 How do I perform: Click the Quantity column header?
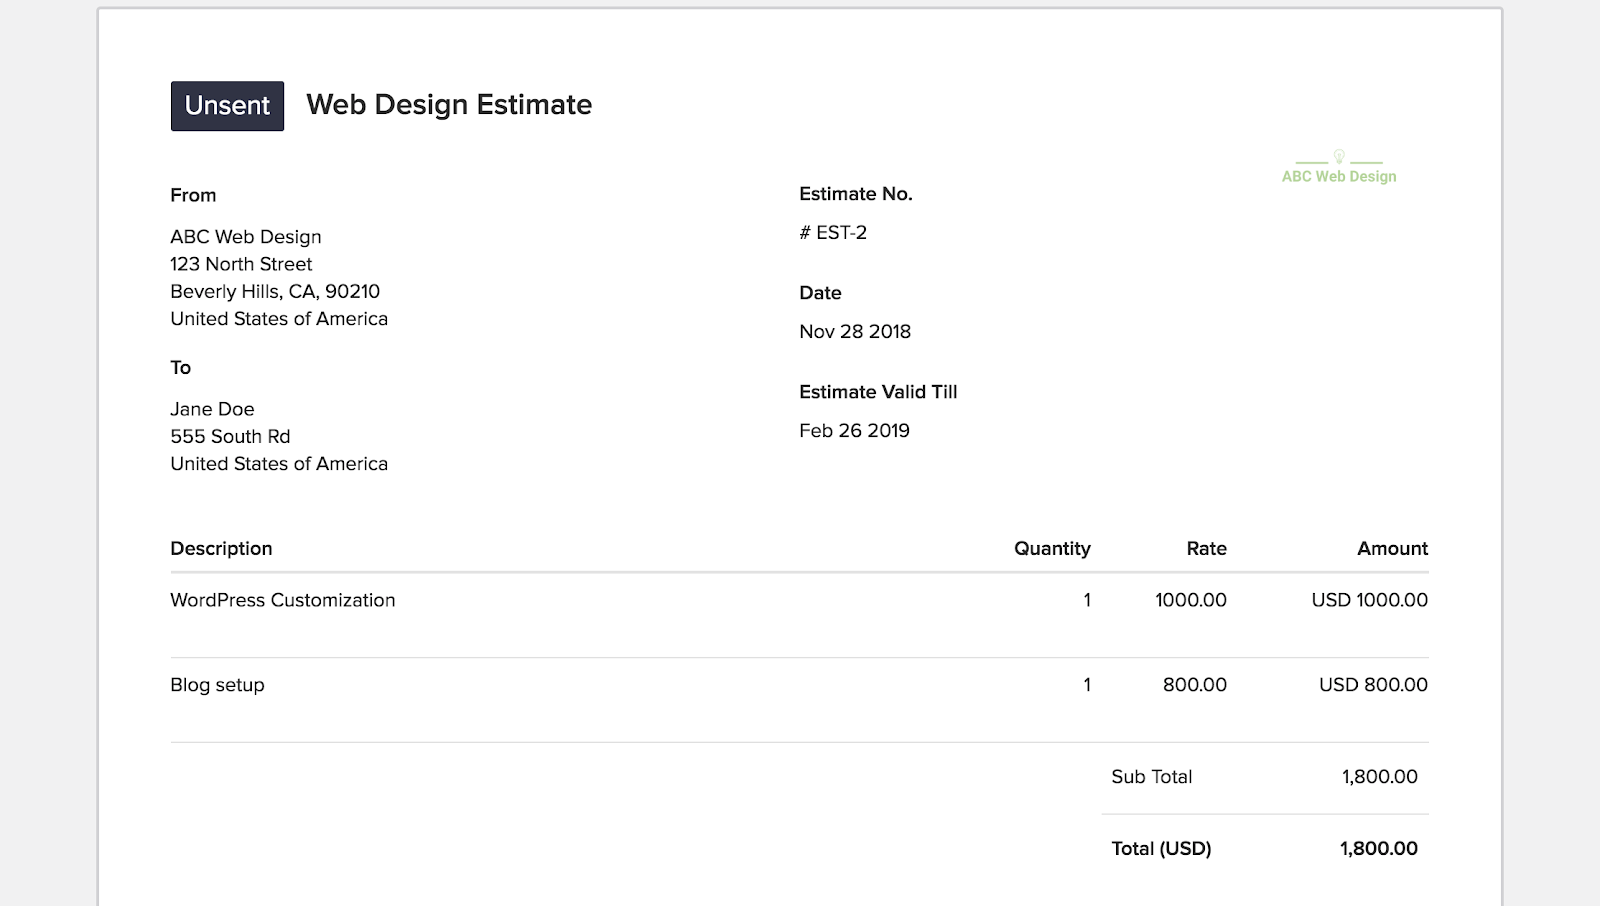click(1052, 548)
